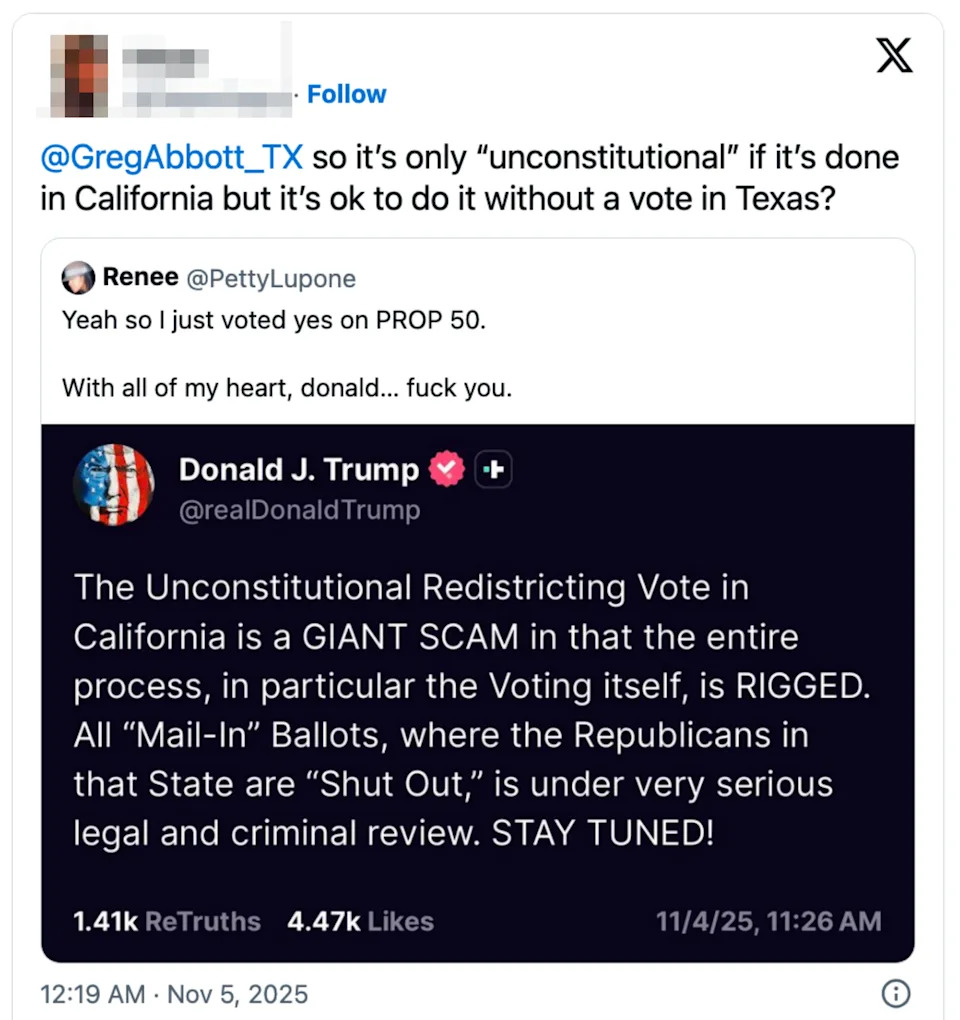This screenshot has height=1020, width=960.
Task: Click the 11/4/25, 11:26 AM post time
Action: pos(768,921)
